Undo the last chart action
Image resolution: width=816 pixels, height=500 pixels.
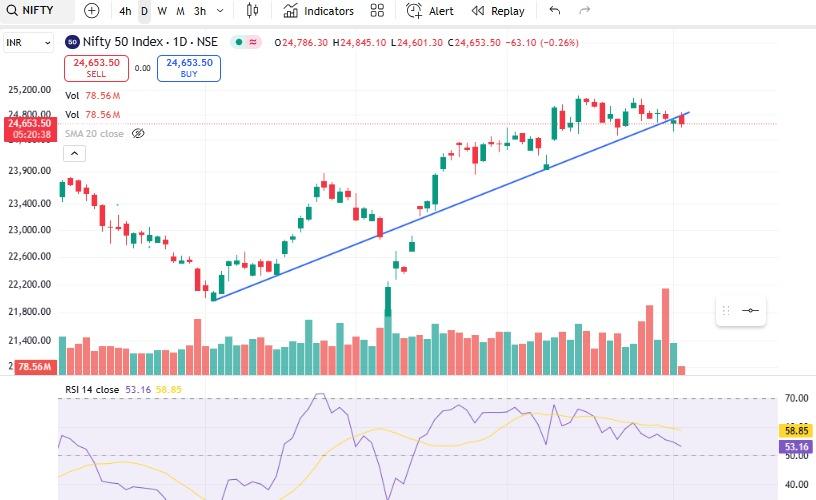click(x=555, y=11)
